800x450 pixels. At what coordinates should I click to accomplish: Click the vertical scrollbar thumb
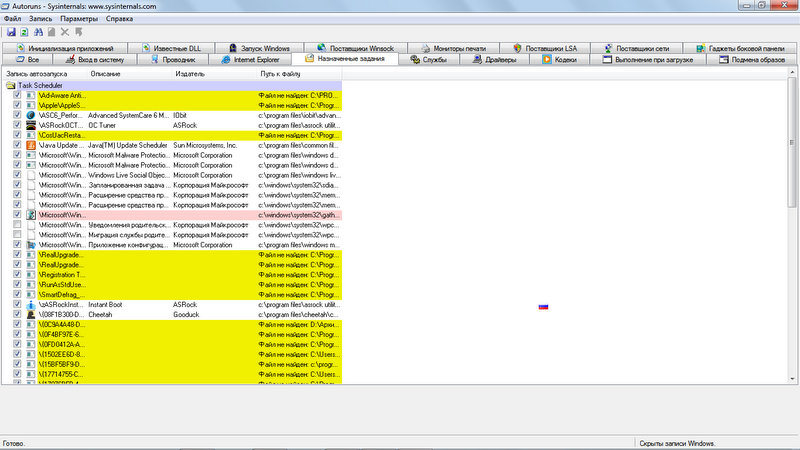pyautogui.click(x=792, y=142)
